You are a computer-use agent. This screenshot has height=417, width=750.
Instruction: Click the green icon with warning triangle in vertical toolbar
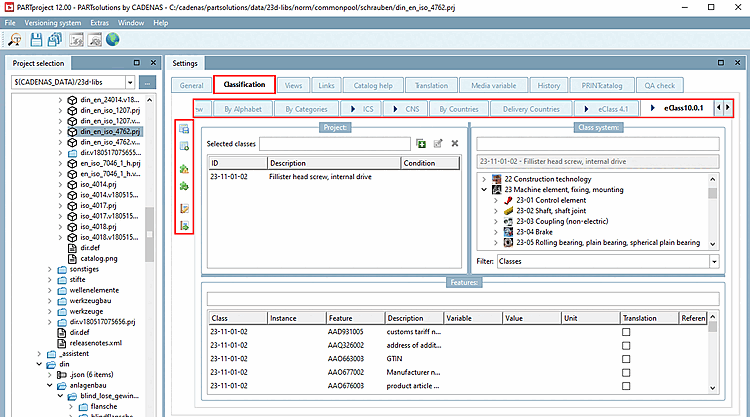click(184, 169)
